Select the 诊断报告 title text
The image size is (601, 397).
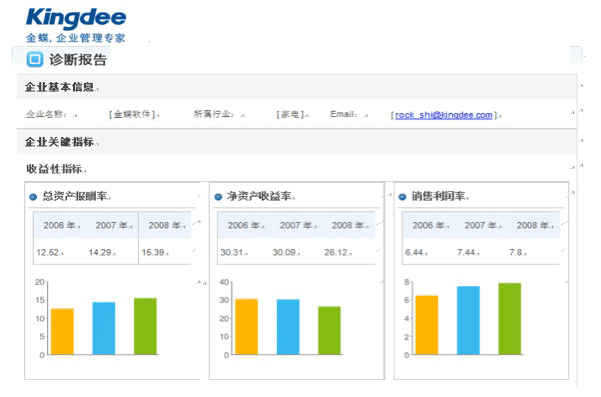click(x=78, y=60)
